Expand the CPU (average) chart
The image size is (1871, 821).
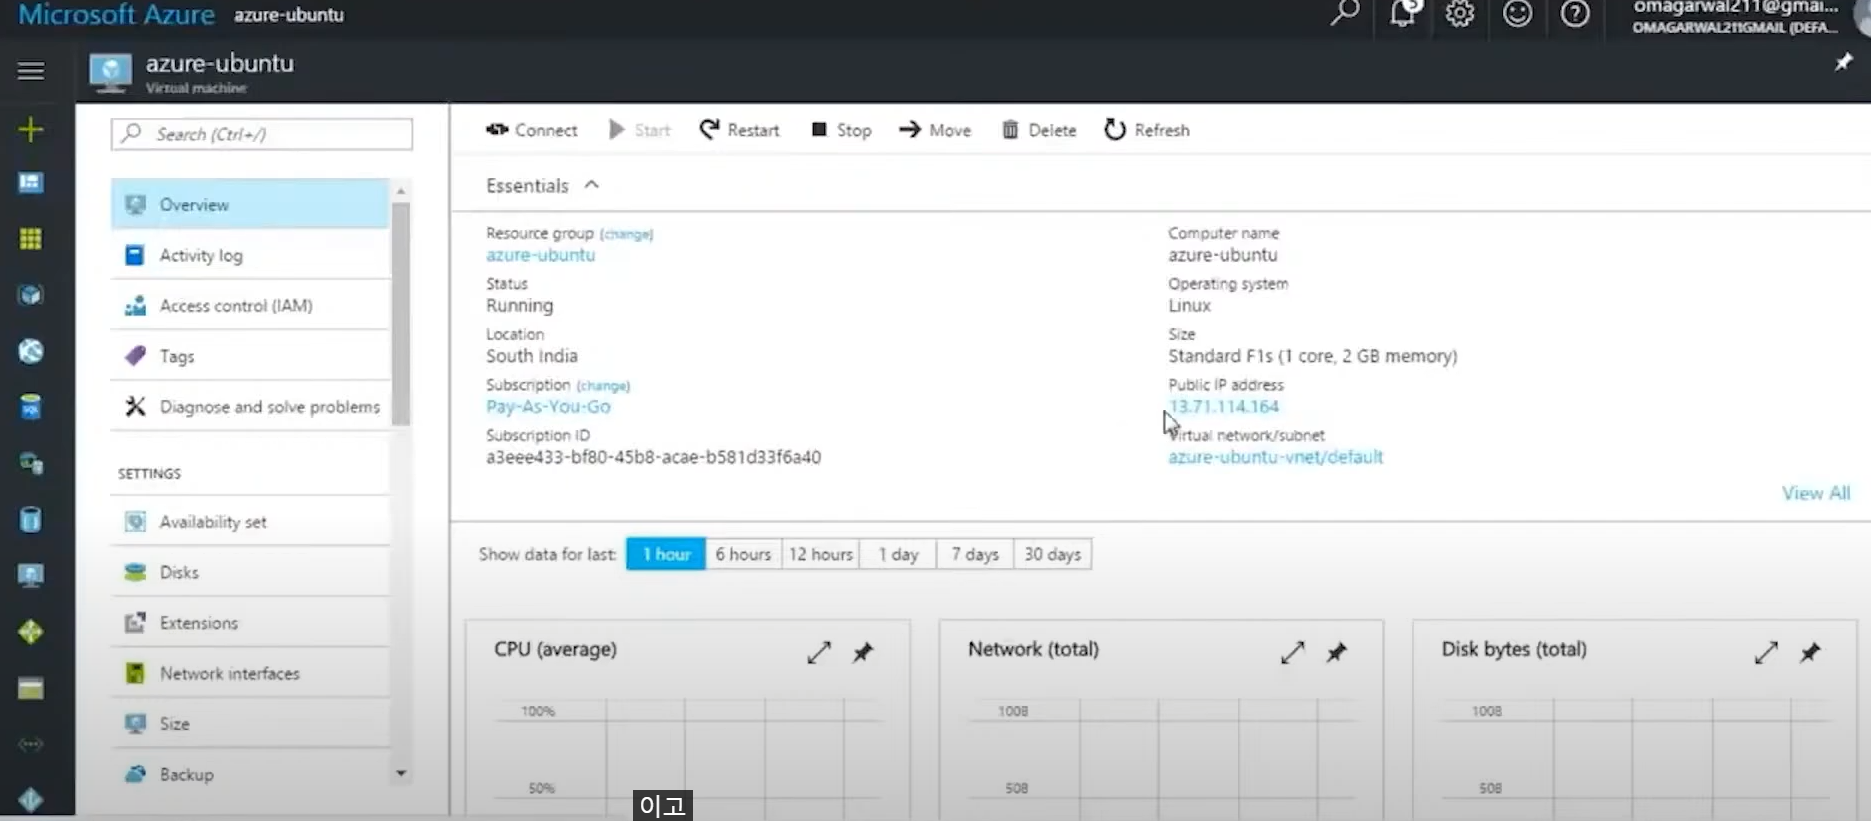(819, 653)
